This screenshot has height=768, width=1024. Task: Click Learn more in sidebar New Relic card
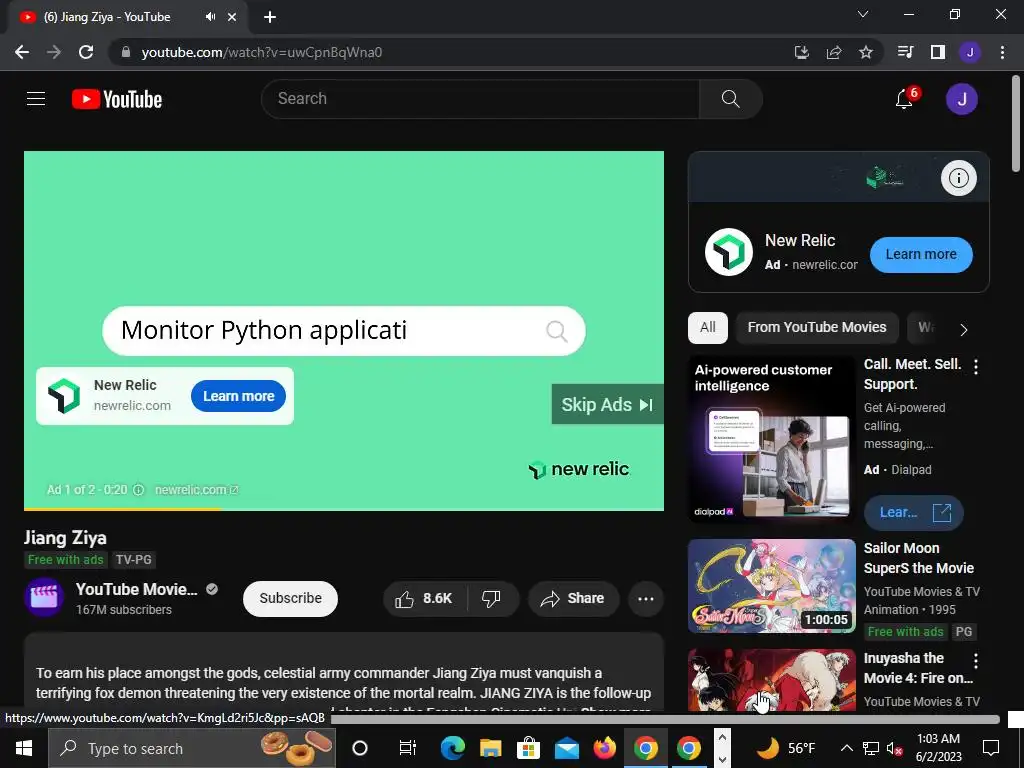(921, 254)
